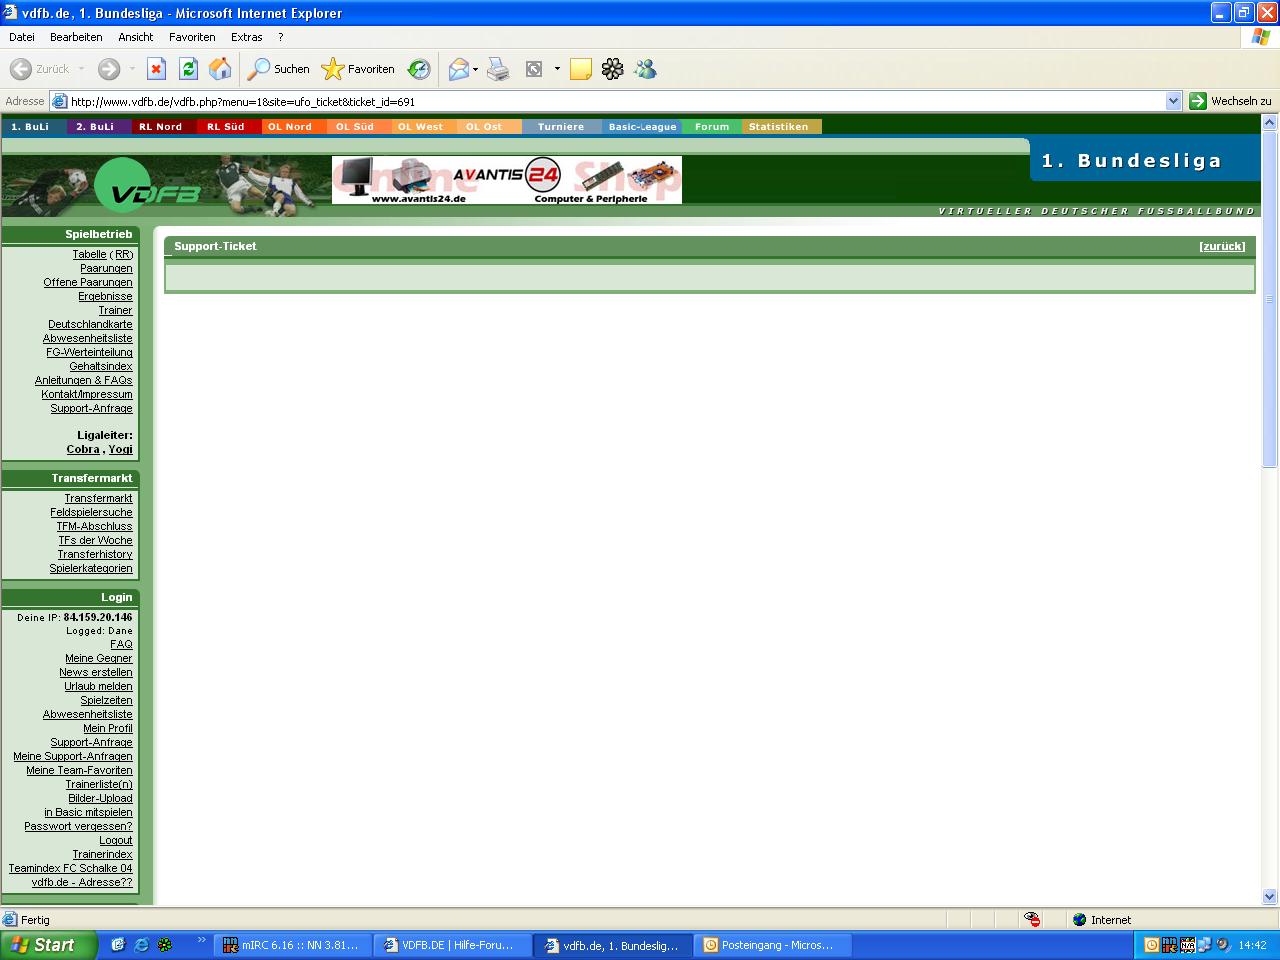This screenshot has width=1280, height=960.
Task: Open the Favoriten star panel
Action: [x=358, y=69]
